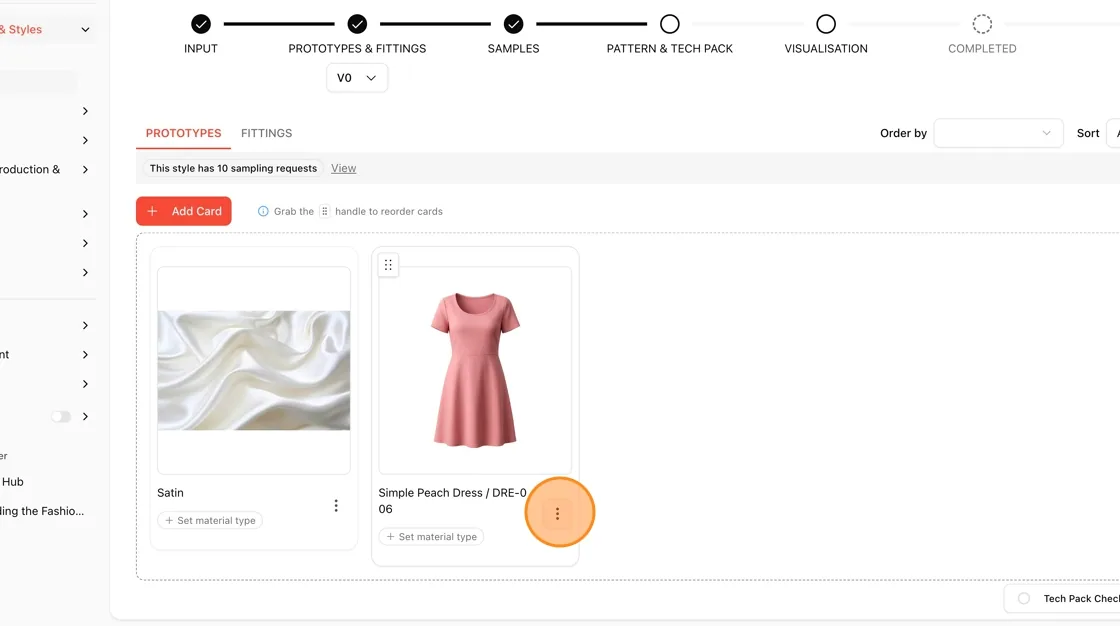Open the Simple Peach Dress image
1120x626 pixels.
[475, 370]
